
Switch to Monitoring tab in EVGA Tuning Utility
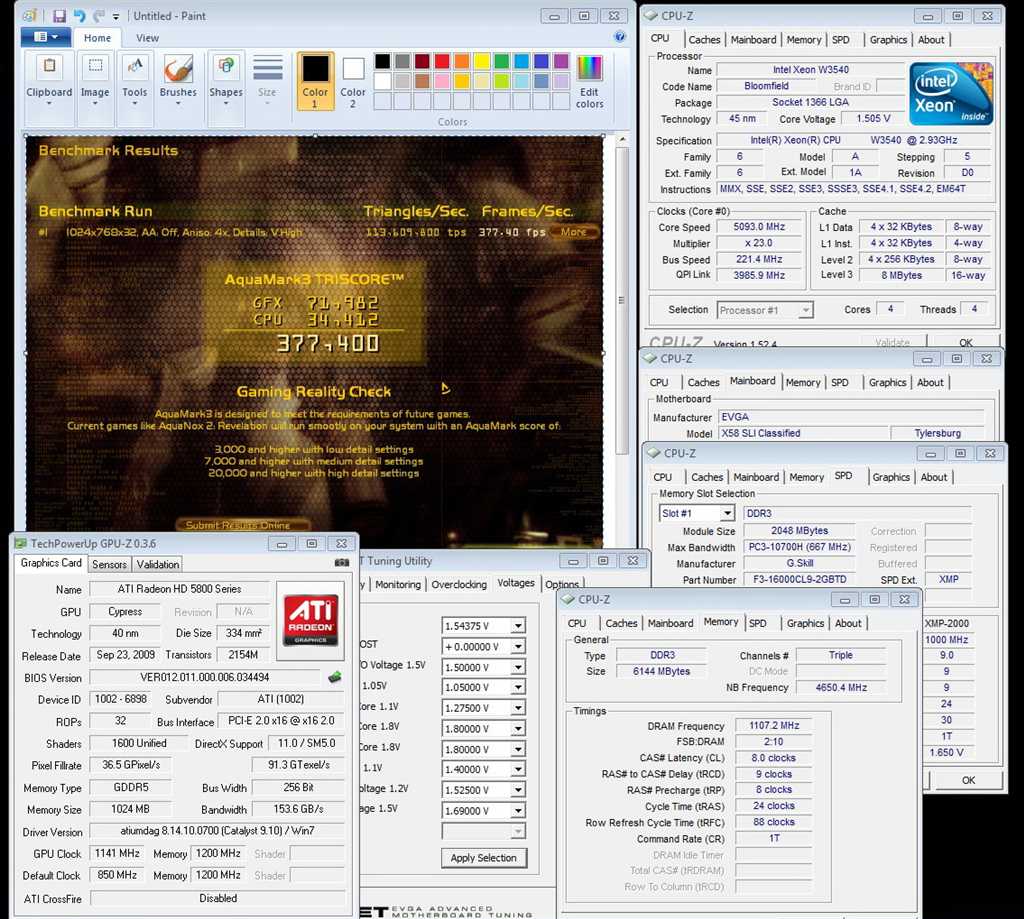pos(398,585)
